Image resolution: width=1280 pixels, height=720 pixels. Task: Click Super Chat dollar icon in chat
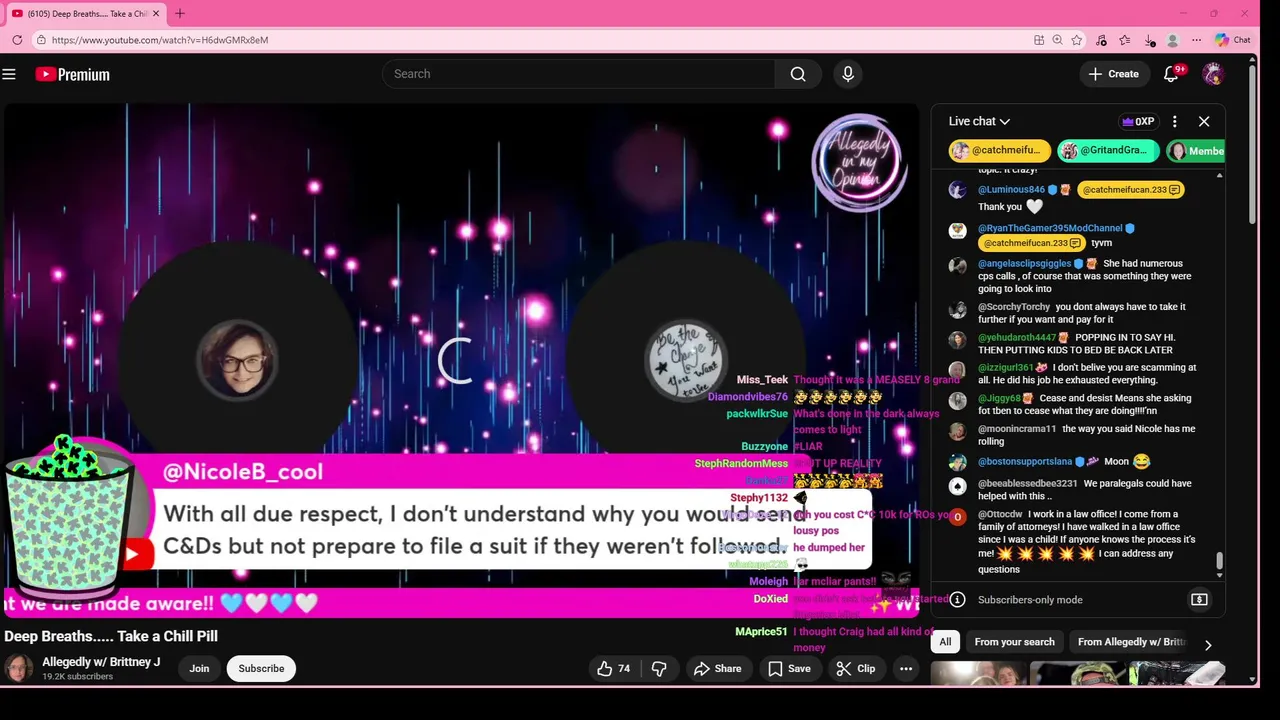(x=1199, y=600)
